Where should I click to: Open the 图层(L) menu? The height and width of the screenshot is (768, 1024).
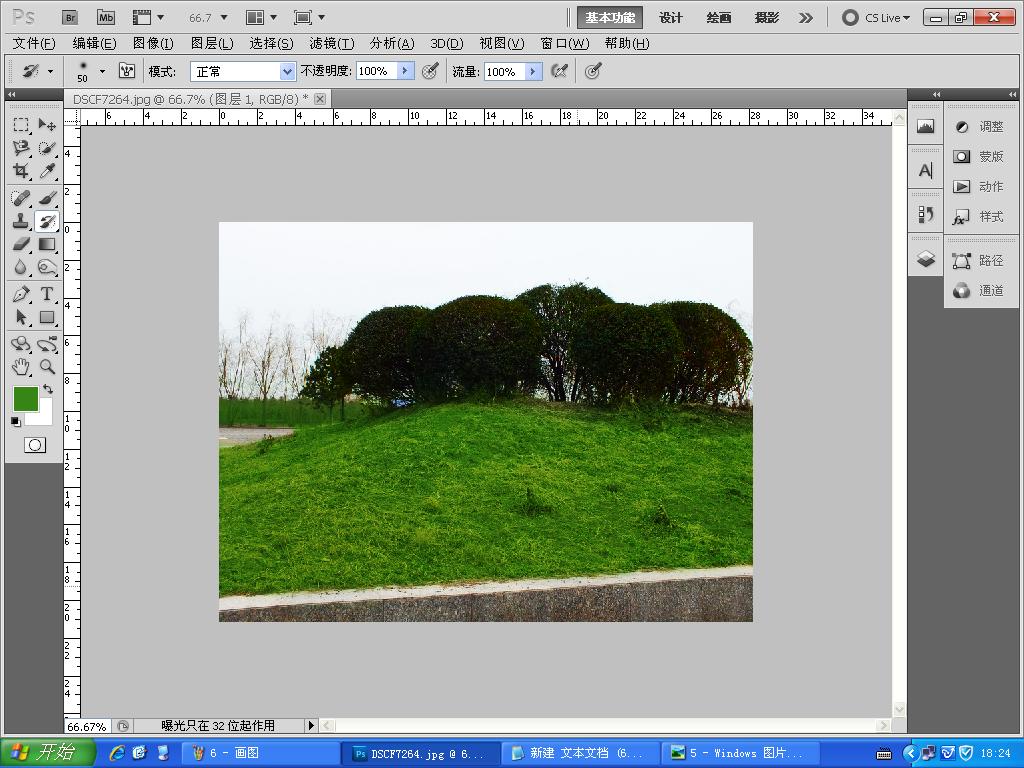212,43
